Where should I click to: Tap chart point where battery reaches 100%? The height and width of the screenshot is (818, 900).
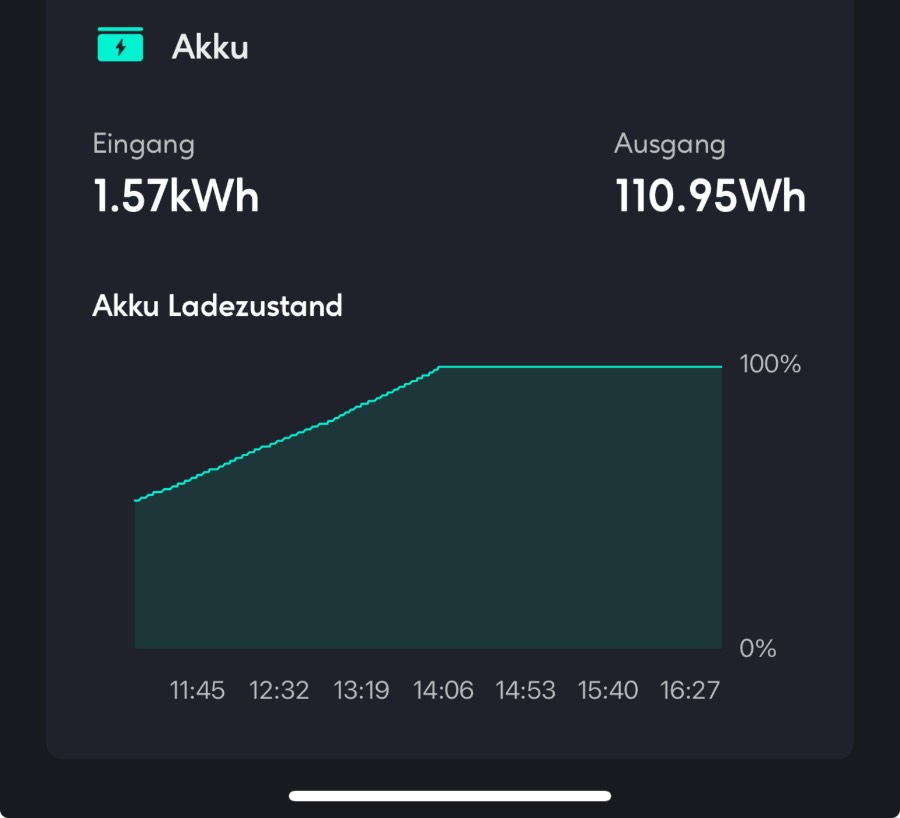[x=440, y=367]
